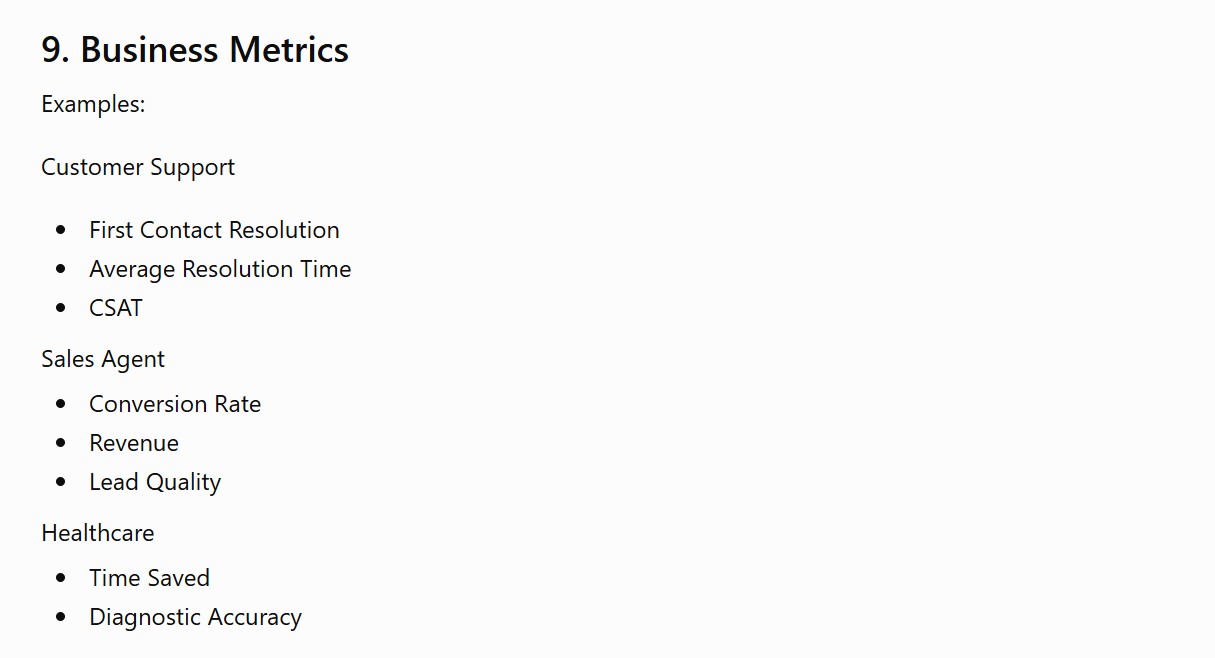Click the '9. Business Metrics' heading
1215x658 pixels.
[x=195, y=49]
